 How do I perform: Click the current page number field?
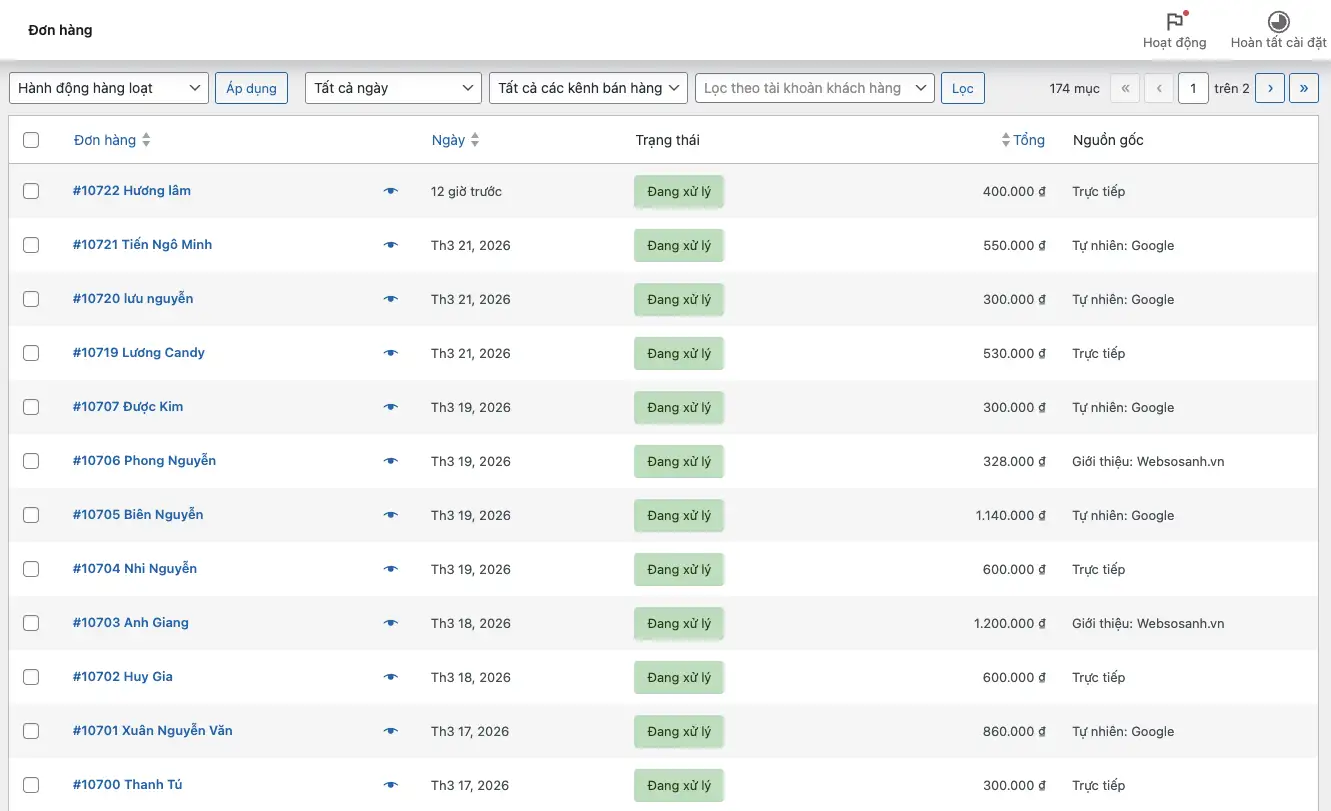(1193, 88)
